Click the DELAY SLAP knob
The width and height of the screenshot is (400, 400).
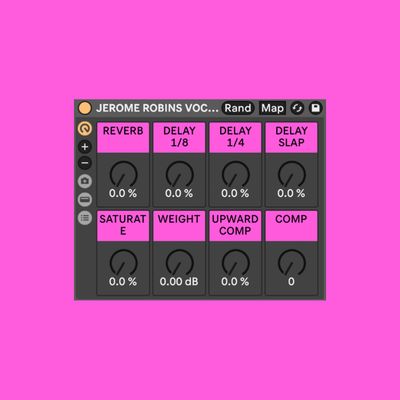point(292,175)
